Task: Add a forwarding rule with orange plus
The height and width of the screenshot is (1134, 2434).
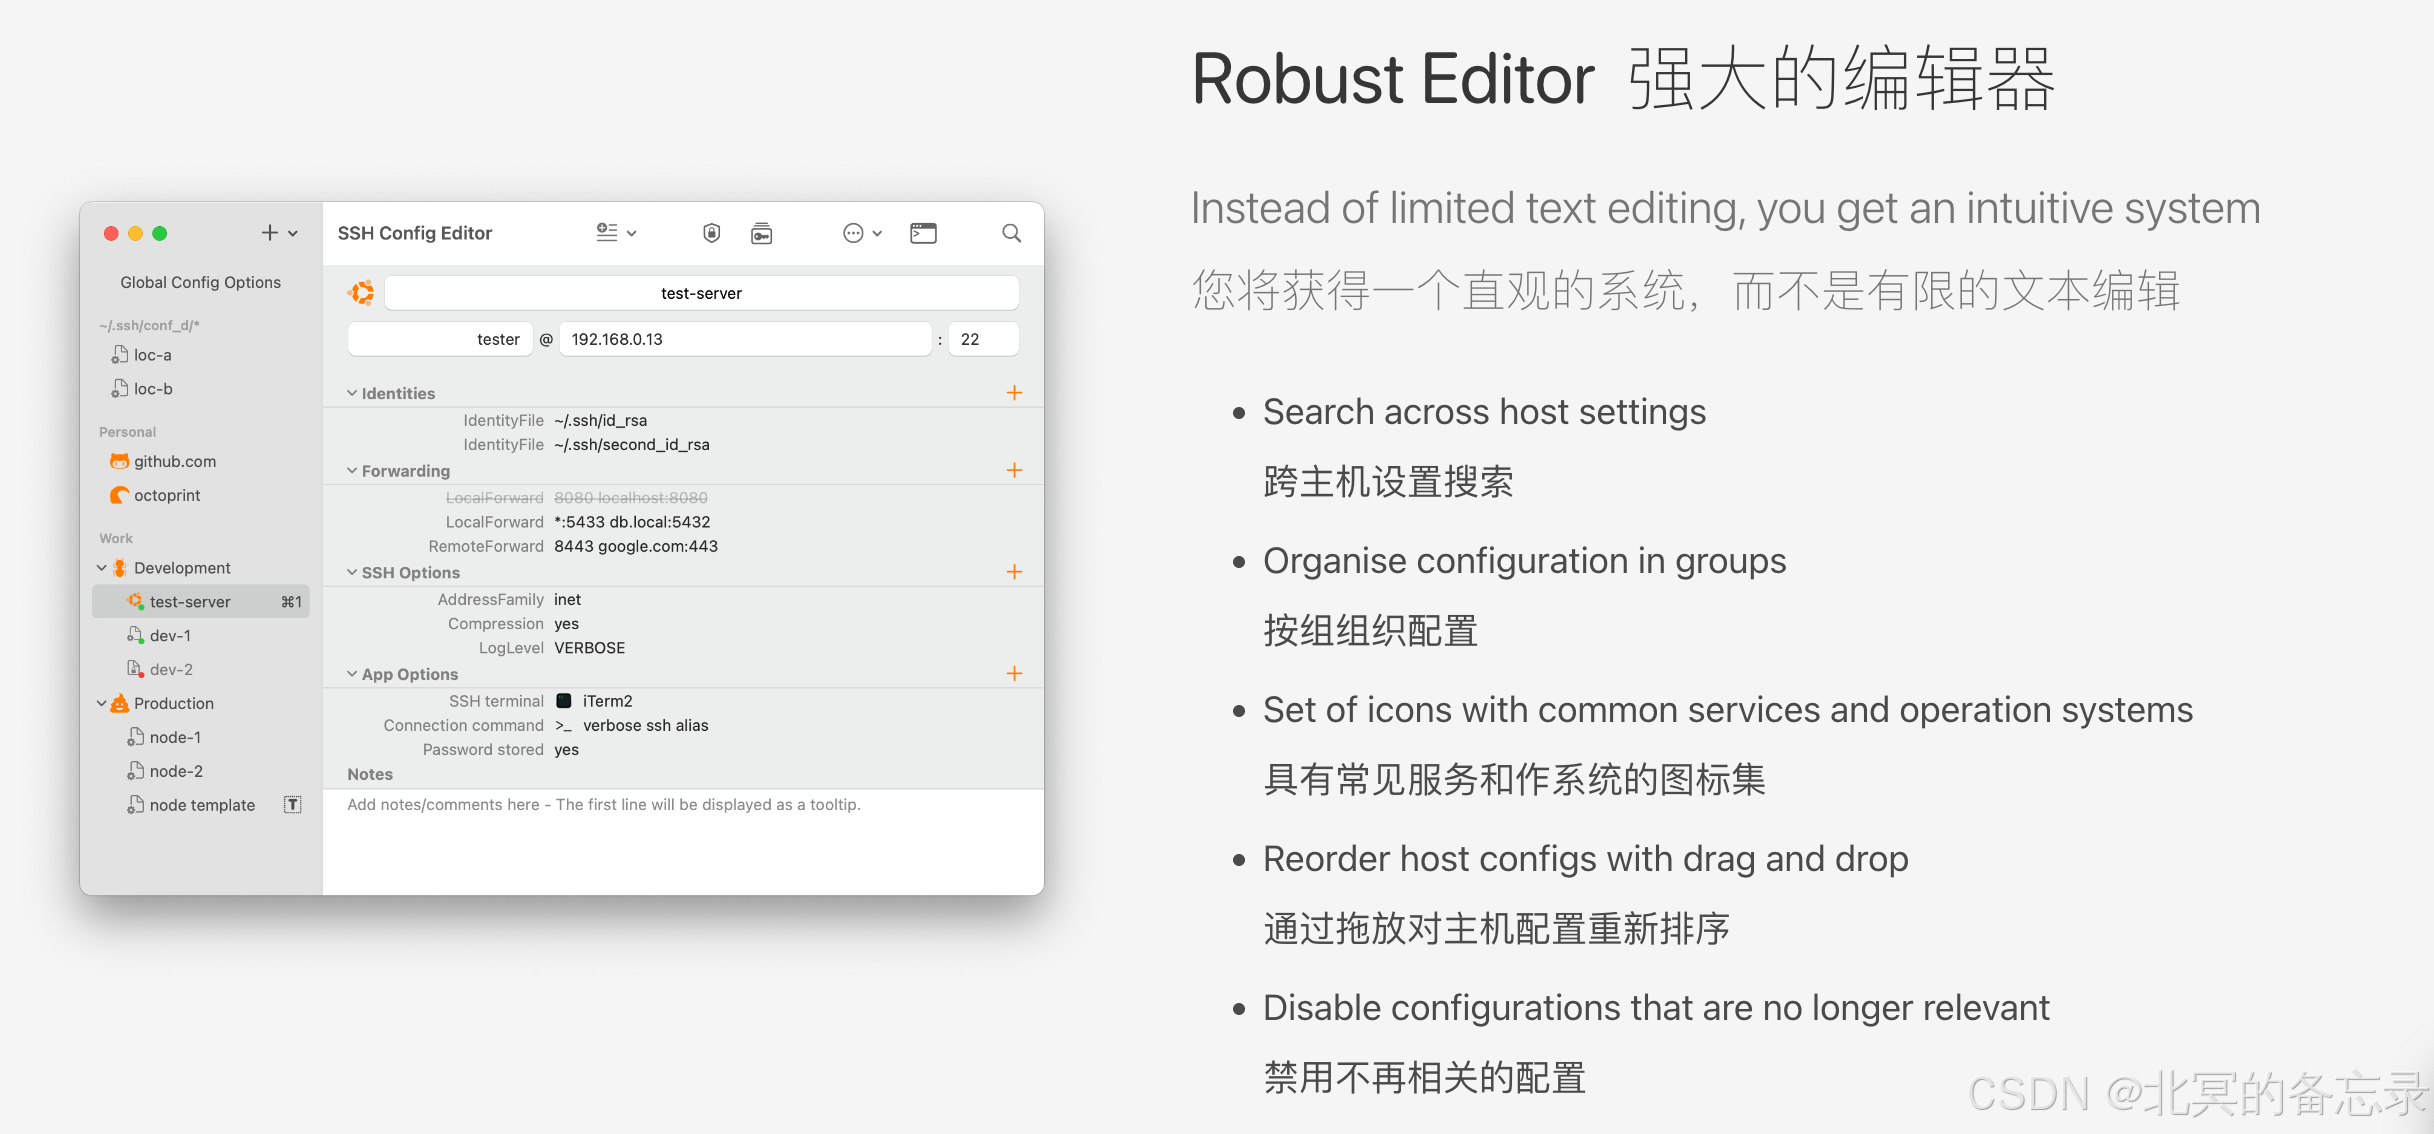Action: tap(1014, 470)
